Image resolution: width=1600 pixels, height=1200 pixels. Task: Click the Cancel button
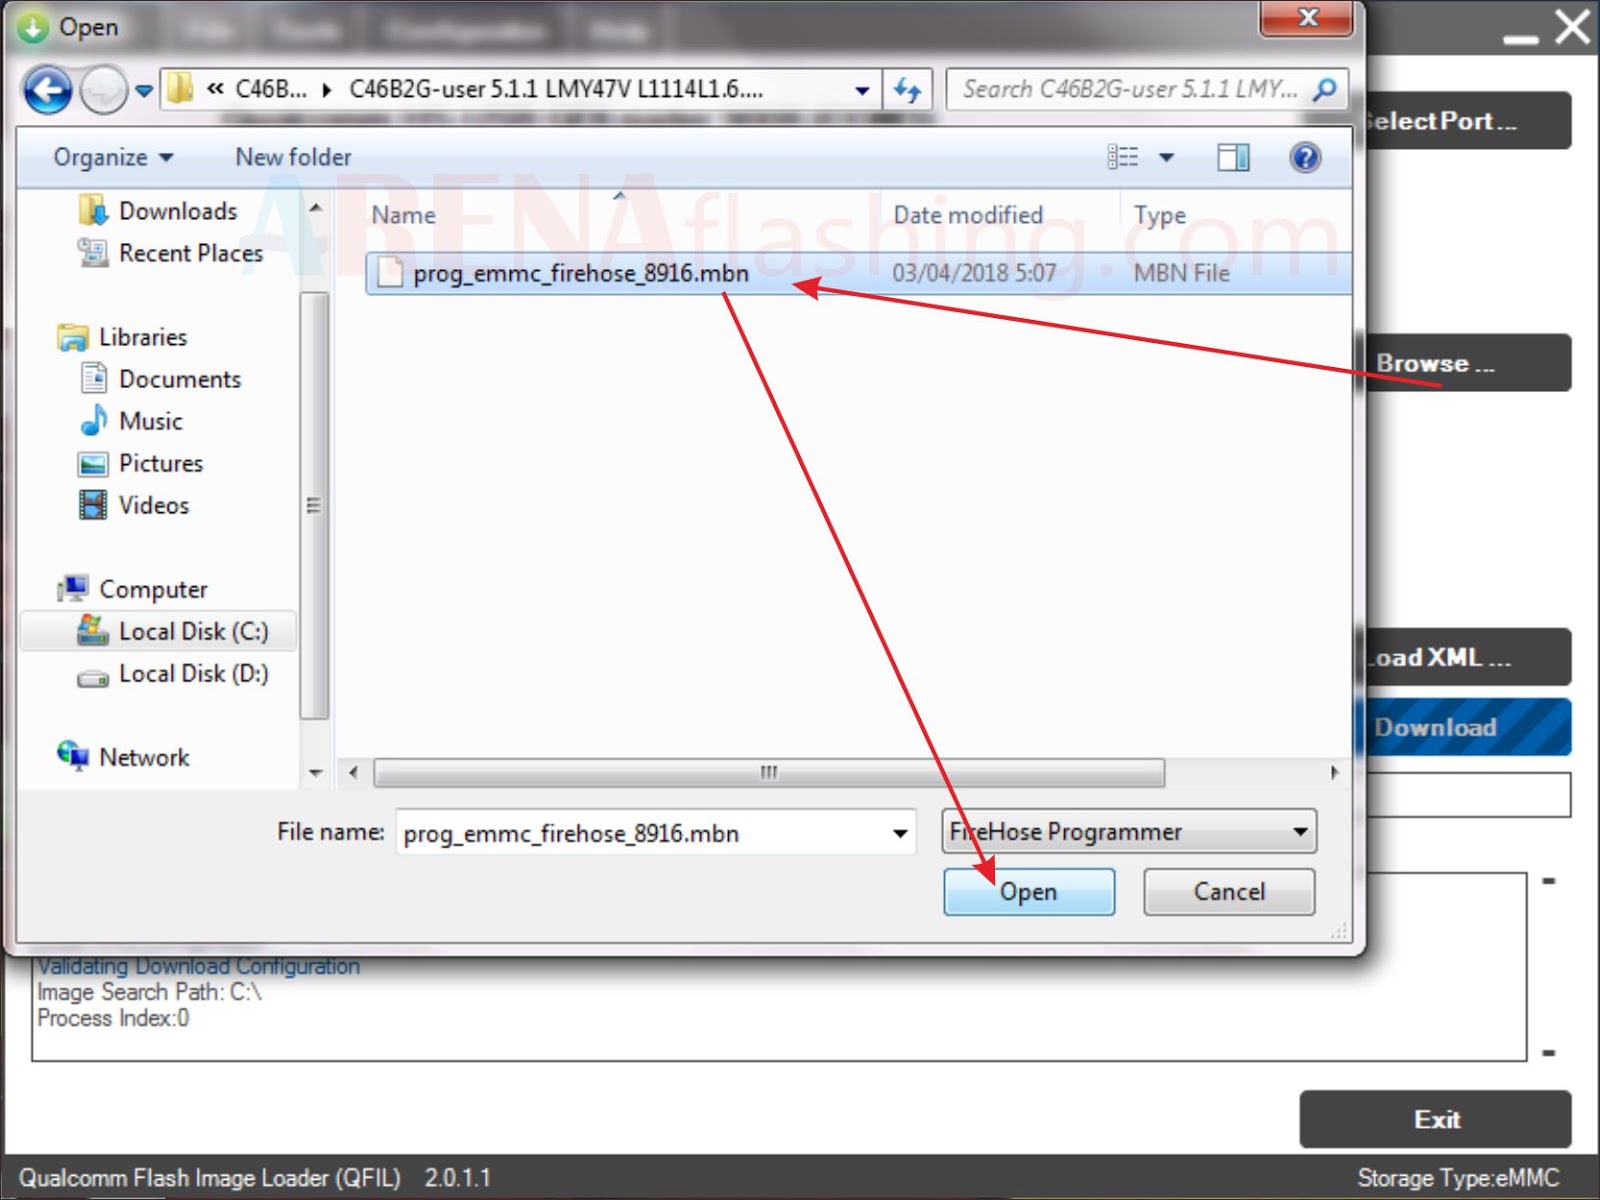coord(1229,891)
